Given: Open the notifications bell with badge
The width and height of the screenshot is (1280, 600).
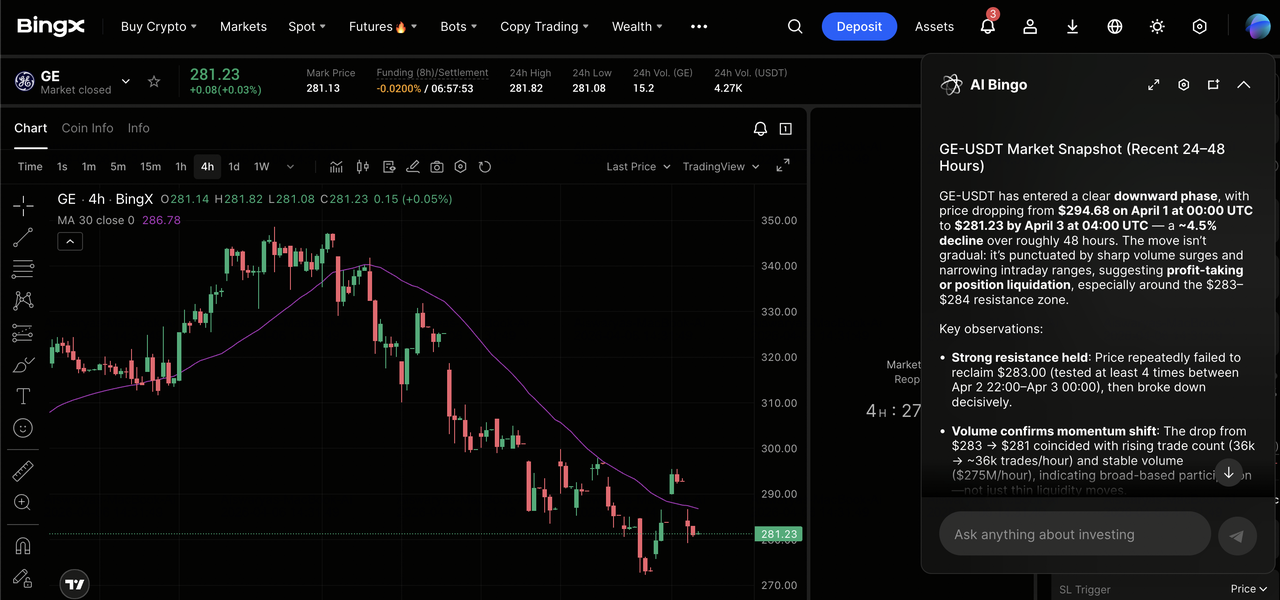Looking at the screenshot, I should coord(988,27).
